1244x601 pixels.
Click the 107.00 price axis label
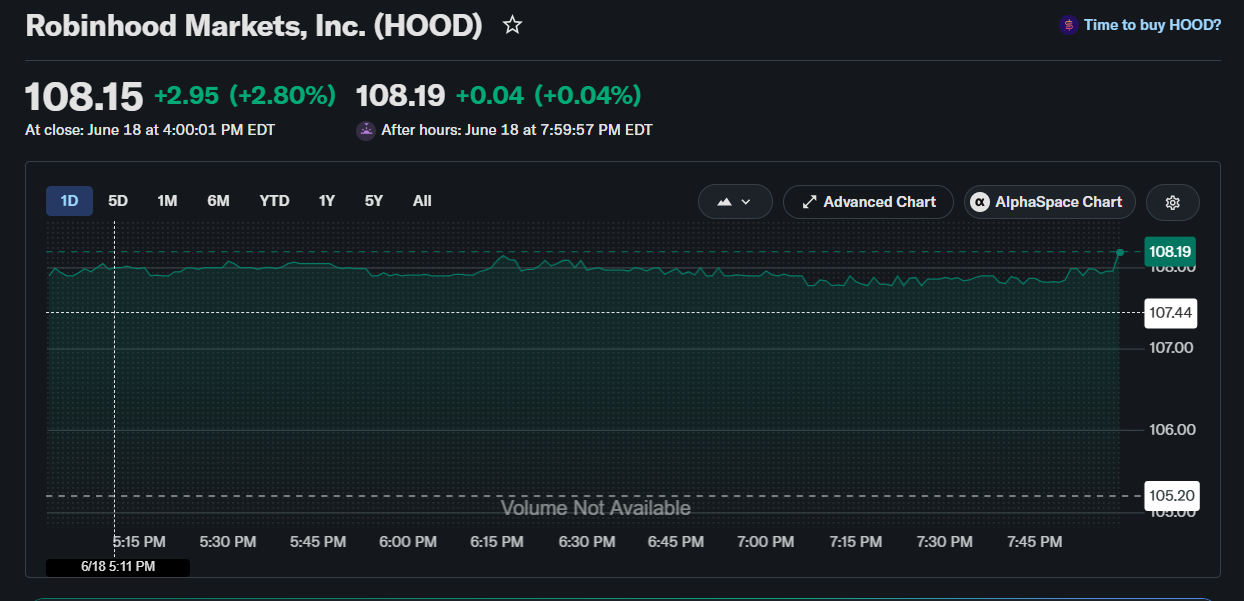tap(1172, 348)
